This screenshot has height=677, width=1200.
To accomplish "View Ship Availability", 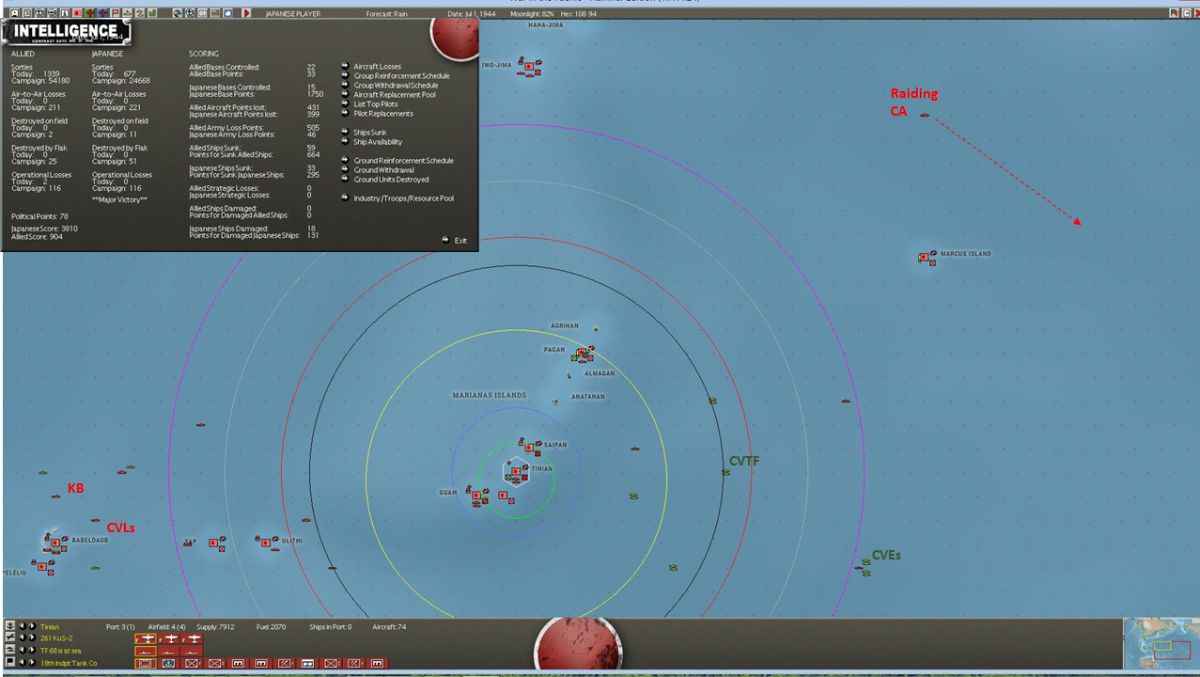I will click(x=371, y=142).
